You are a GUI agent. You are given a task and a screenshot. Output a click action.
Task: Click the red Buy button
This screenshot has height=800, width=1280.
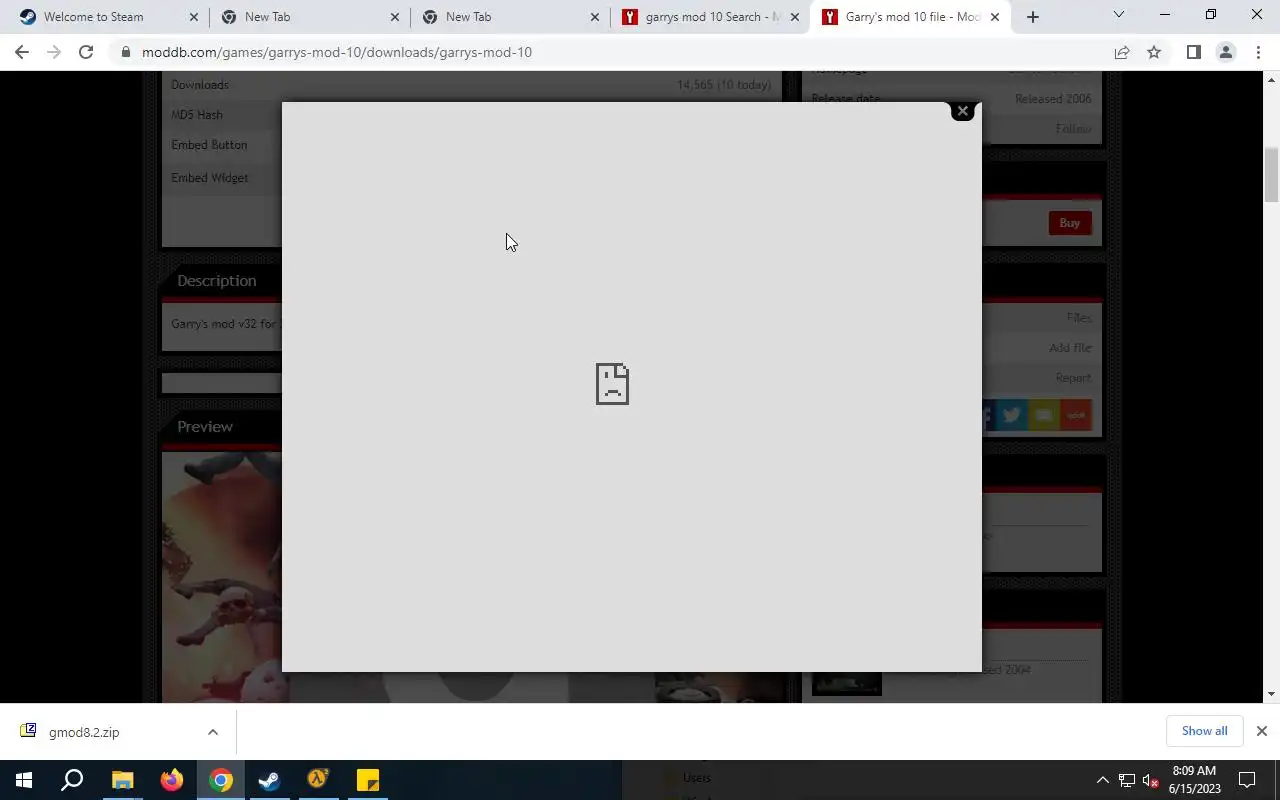[x=1070, y=223]
